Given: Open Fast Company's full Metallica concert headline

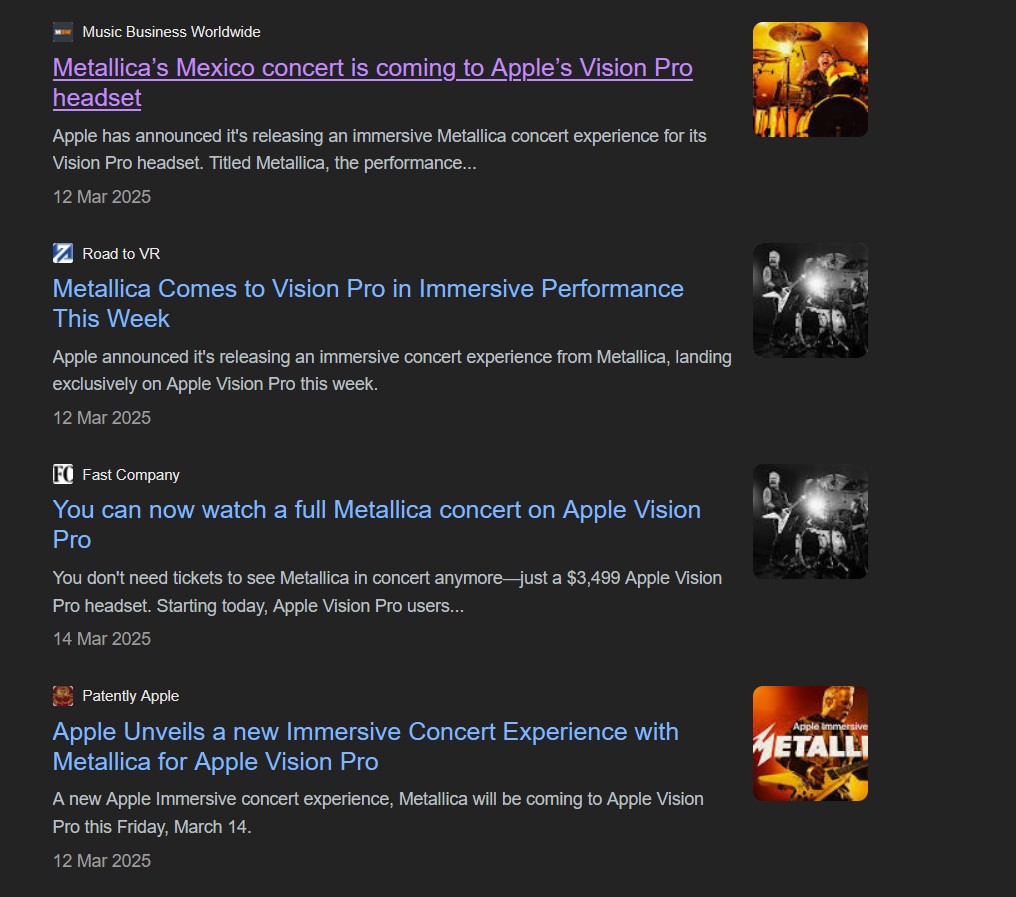Looking at the screenshot, I should click(376, 524).
